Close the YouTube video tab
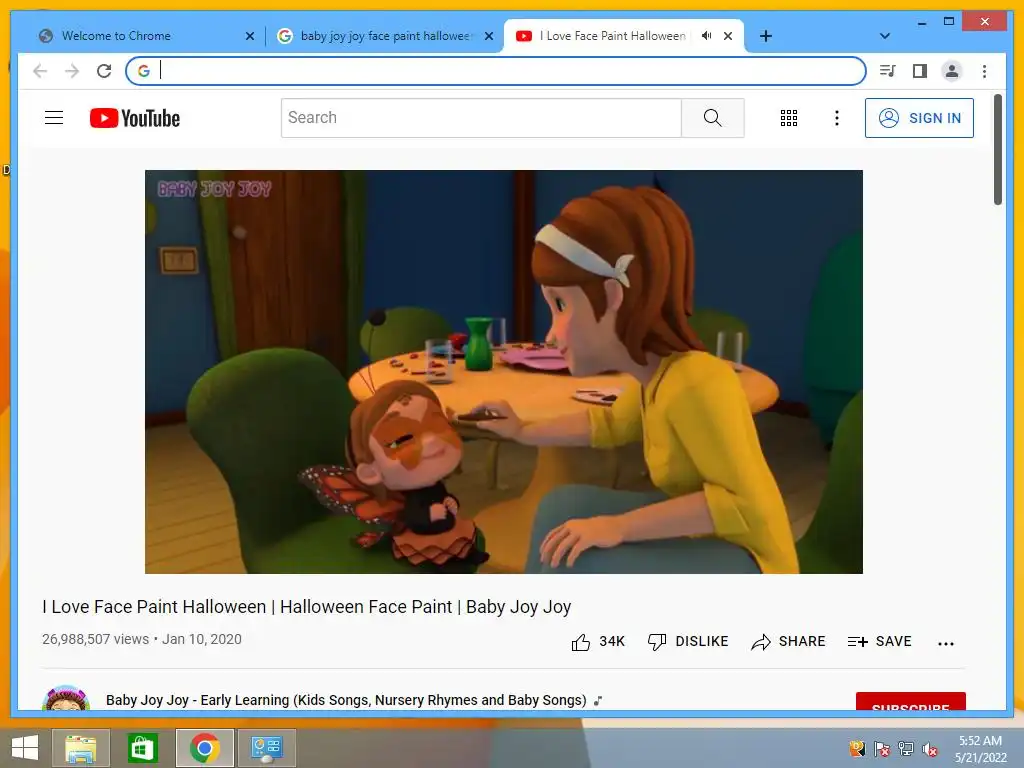Viewport: 1024px width, 768px height. (x=728, y=36)
